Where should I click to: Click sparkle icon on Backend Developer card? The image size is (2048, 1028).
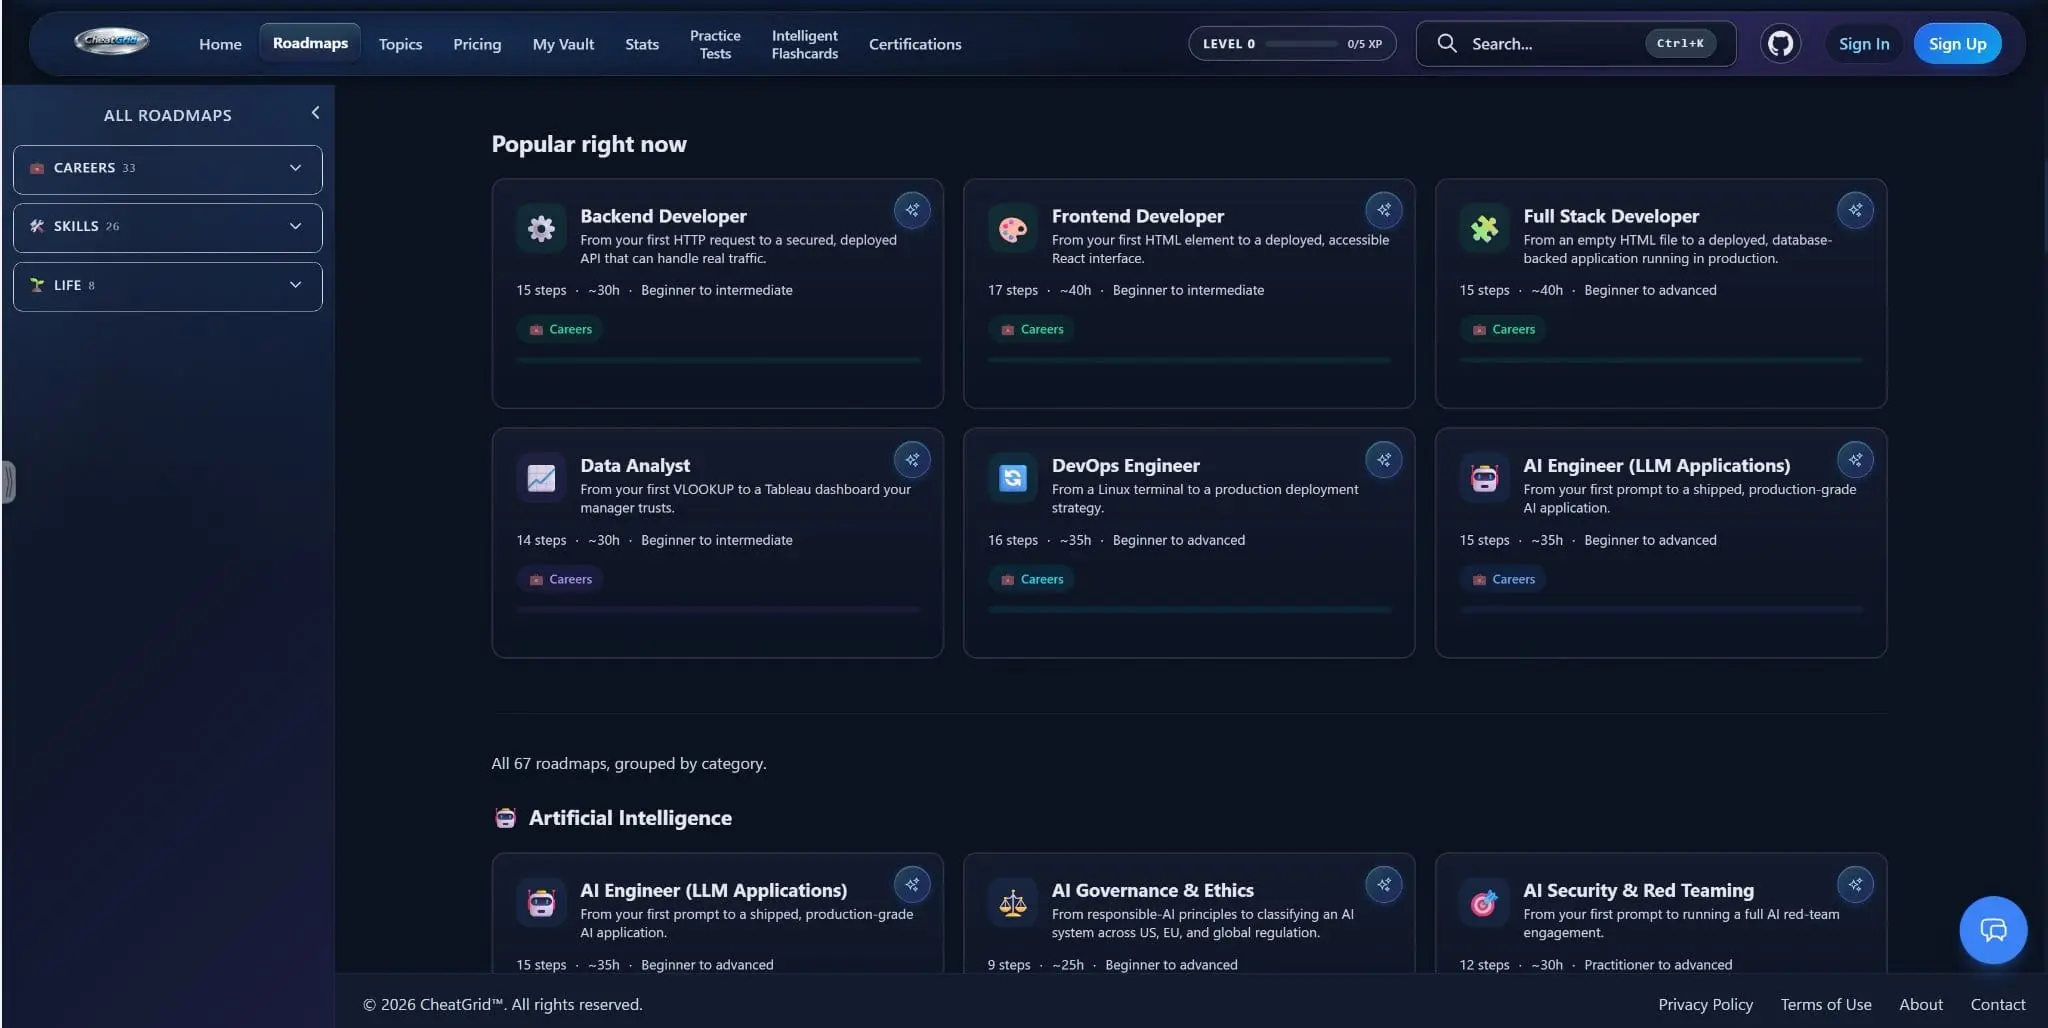[x=912, y=210]
